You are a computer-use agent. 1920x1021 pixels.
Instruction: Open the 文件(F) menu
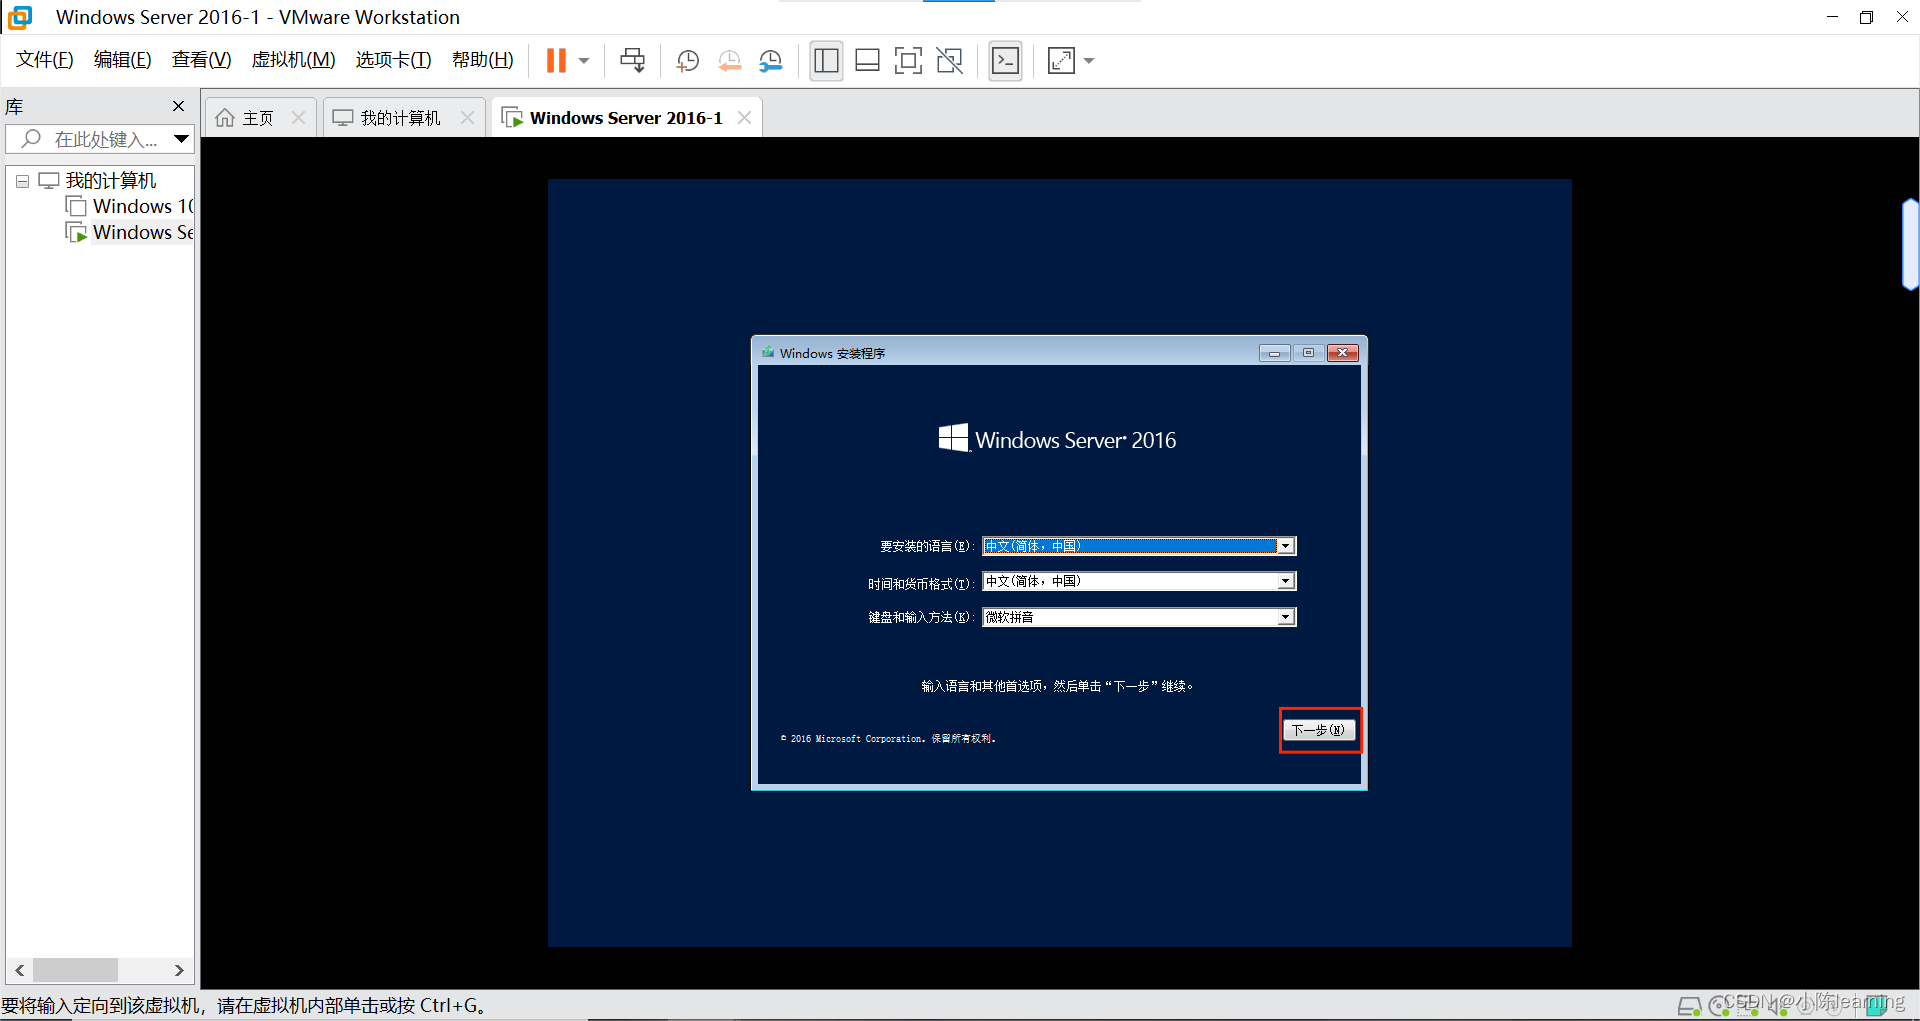click(45, 60)
